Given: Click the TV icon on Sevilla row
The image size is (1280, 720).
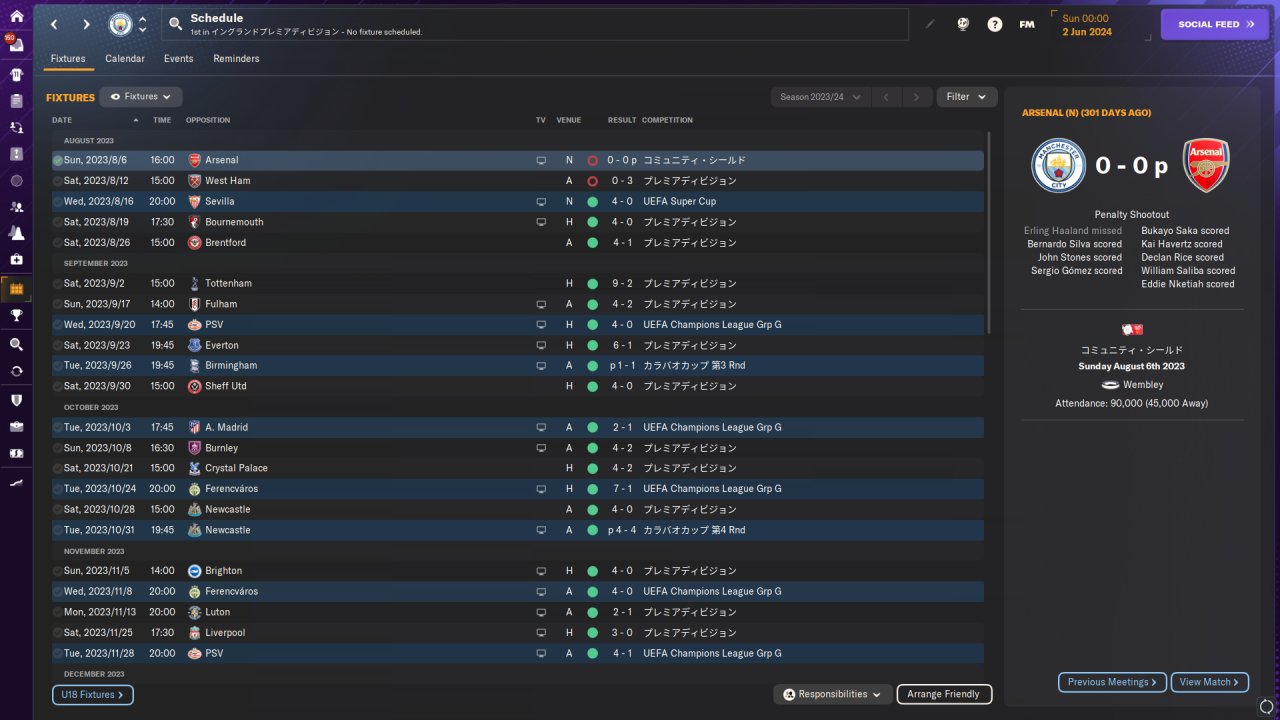Looking at the screenshot, I should pos(541,201).
